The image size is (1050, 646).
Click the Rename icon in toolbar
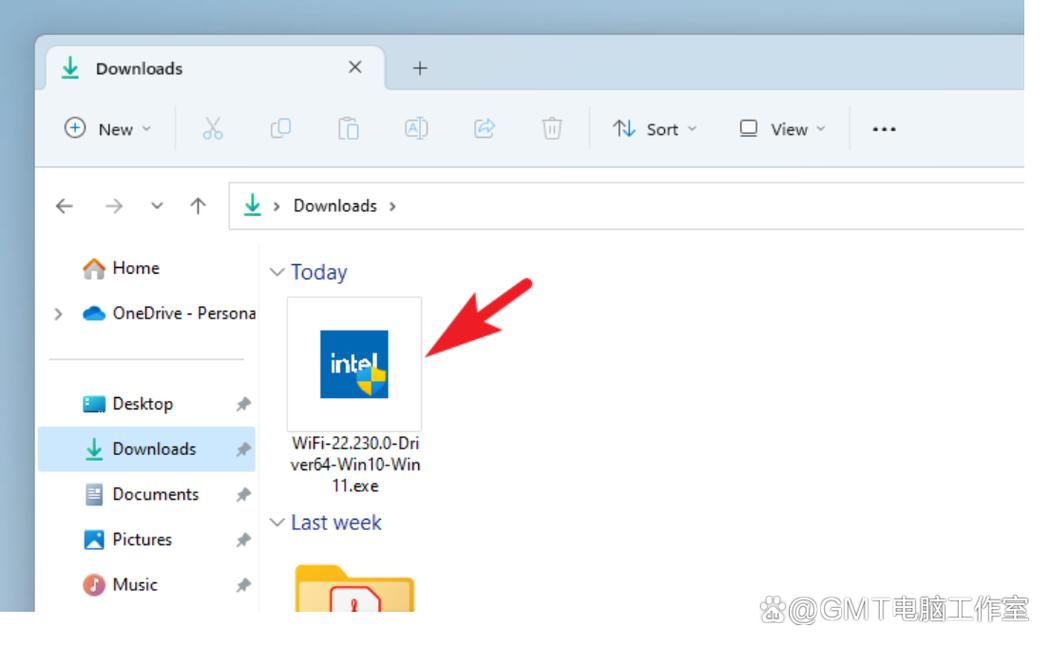pos(416,129)
